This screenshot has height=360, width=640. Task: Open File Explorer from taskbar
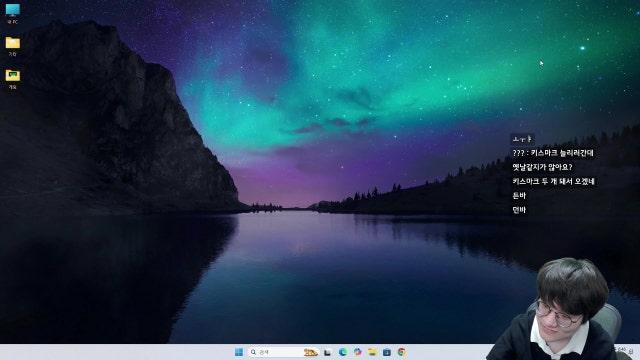(372, 352)
